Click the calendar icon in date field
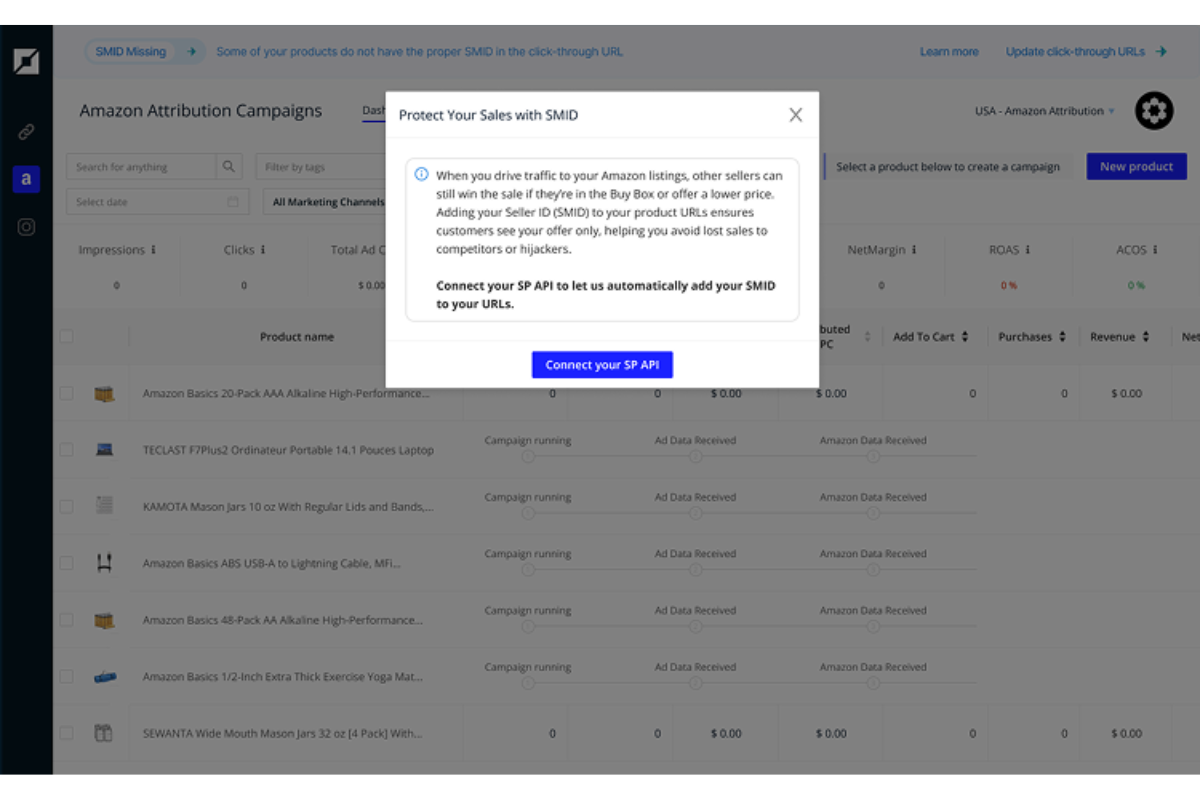The width and height of the screenshot is (1200, 800). (x=233, y=202)
